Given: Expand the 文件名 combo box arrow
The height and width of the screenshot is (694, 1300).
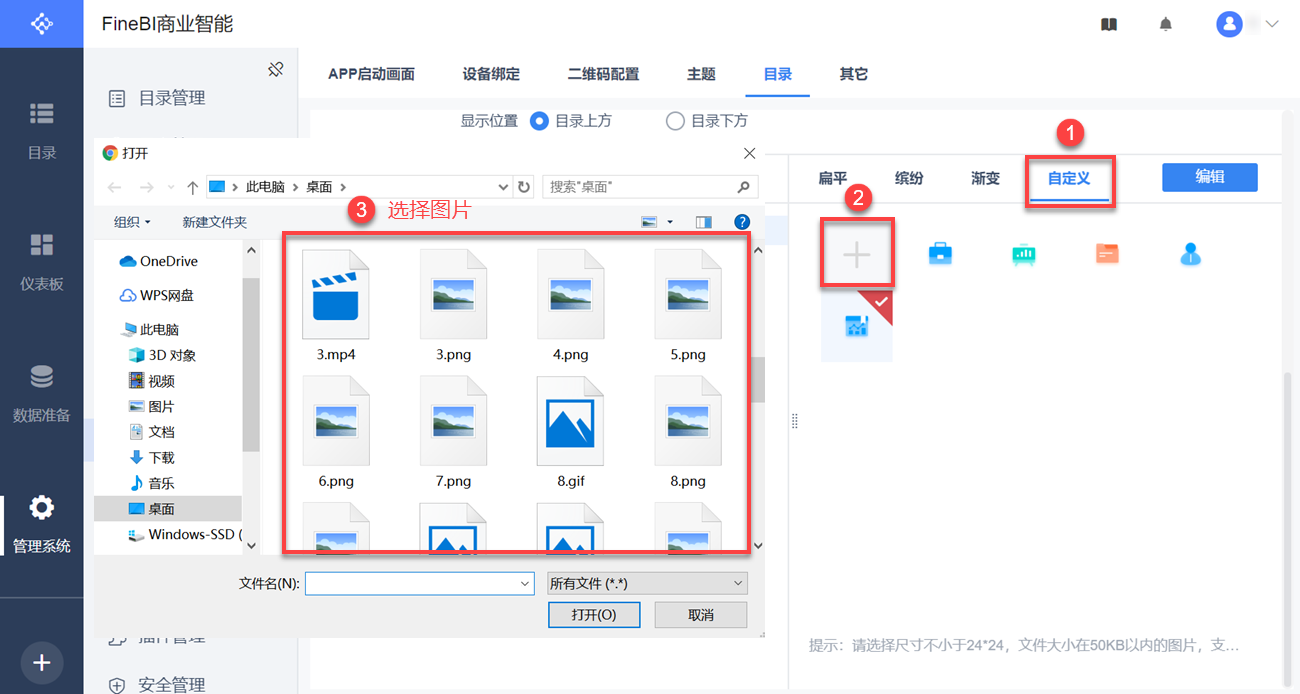Looking at the screenshot, I should pos(526,583).
